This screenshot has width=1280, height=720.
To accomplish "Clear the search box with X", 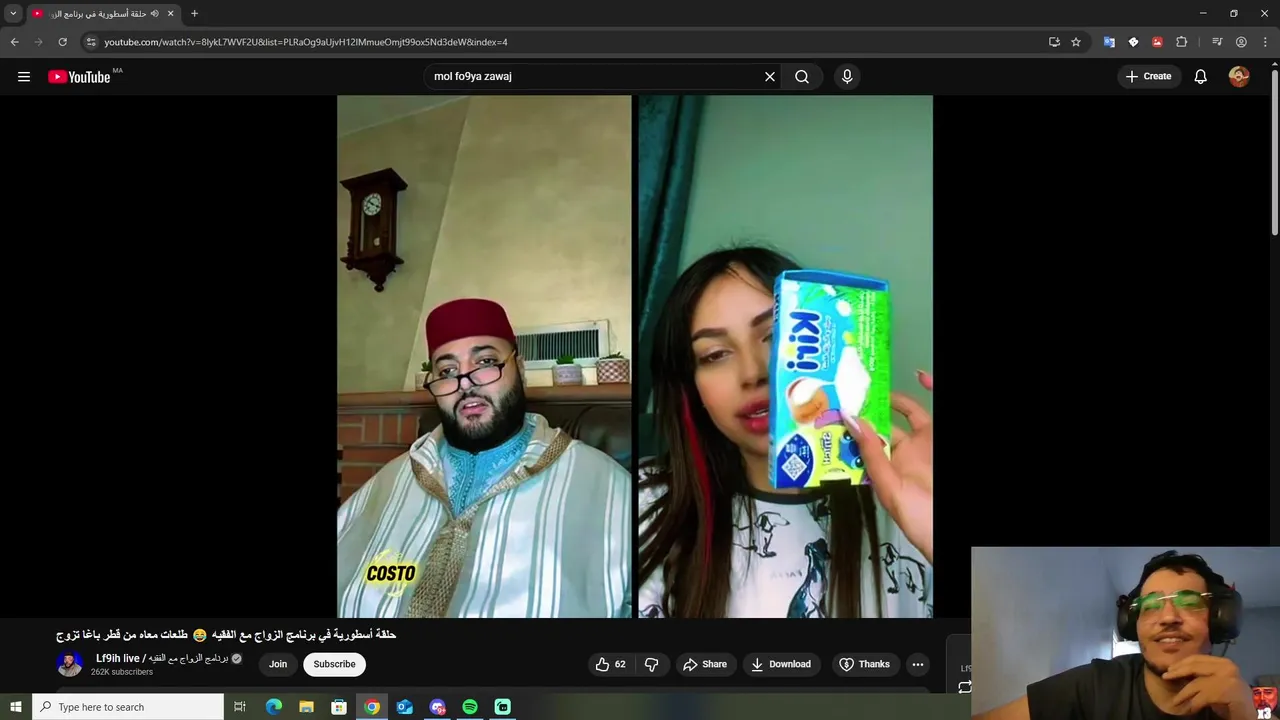I will pos(770,76).
